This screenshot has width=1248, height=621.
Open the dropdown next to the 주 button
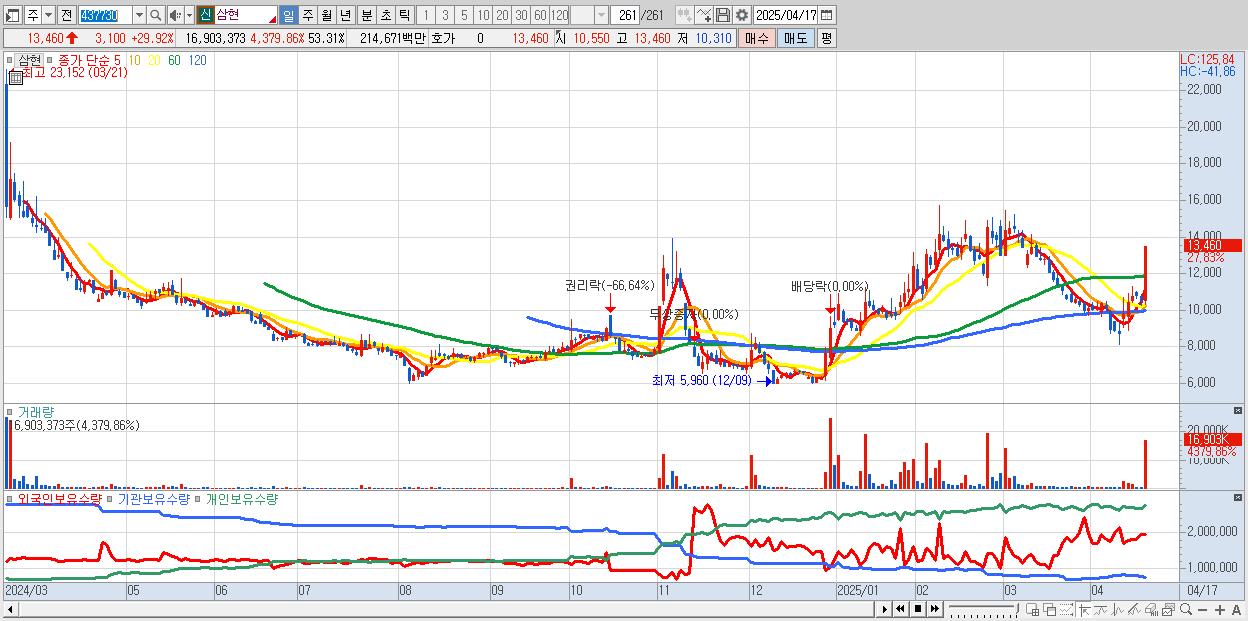[x=48, y=15]
